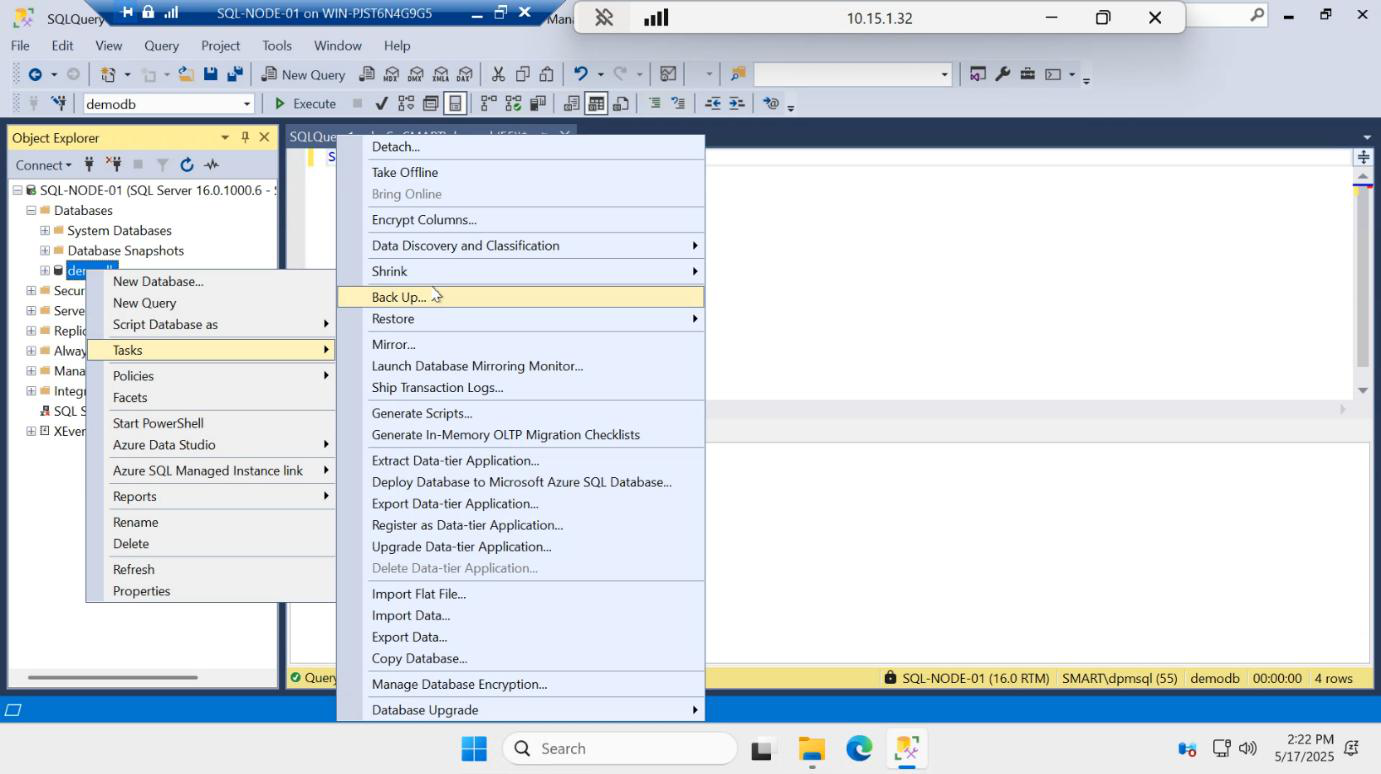The width and height of the screenshot is (1381, 774).
Task: Open the Shrink submenu
Action: 520,271
